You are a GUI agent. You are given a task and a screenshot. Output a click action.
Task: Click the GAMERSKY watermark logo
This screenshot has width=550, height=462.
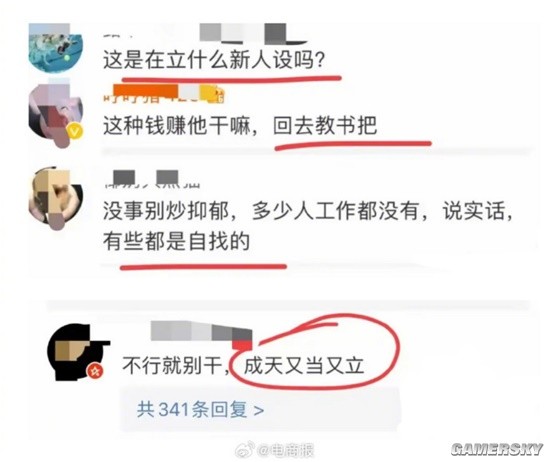(497, 449)
